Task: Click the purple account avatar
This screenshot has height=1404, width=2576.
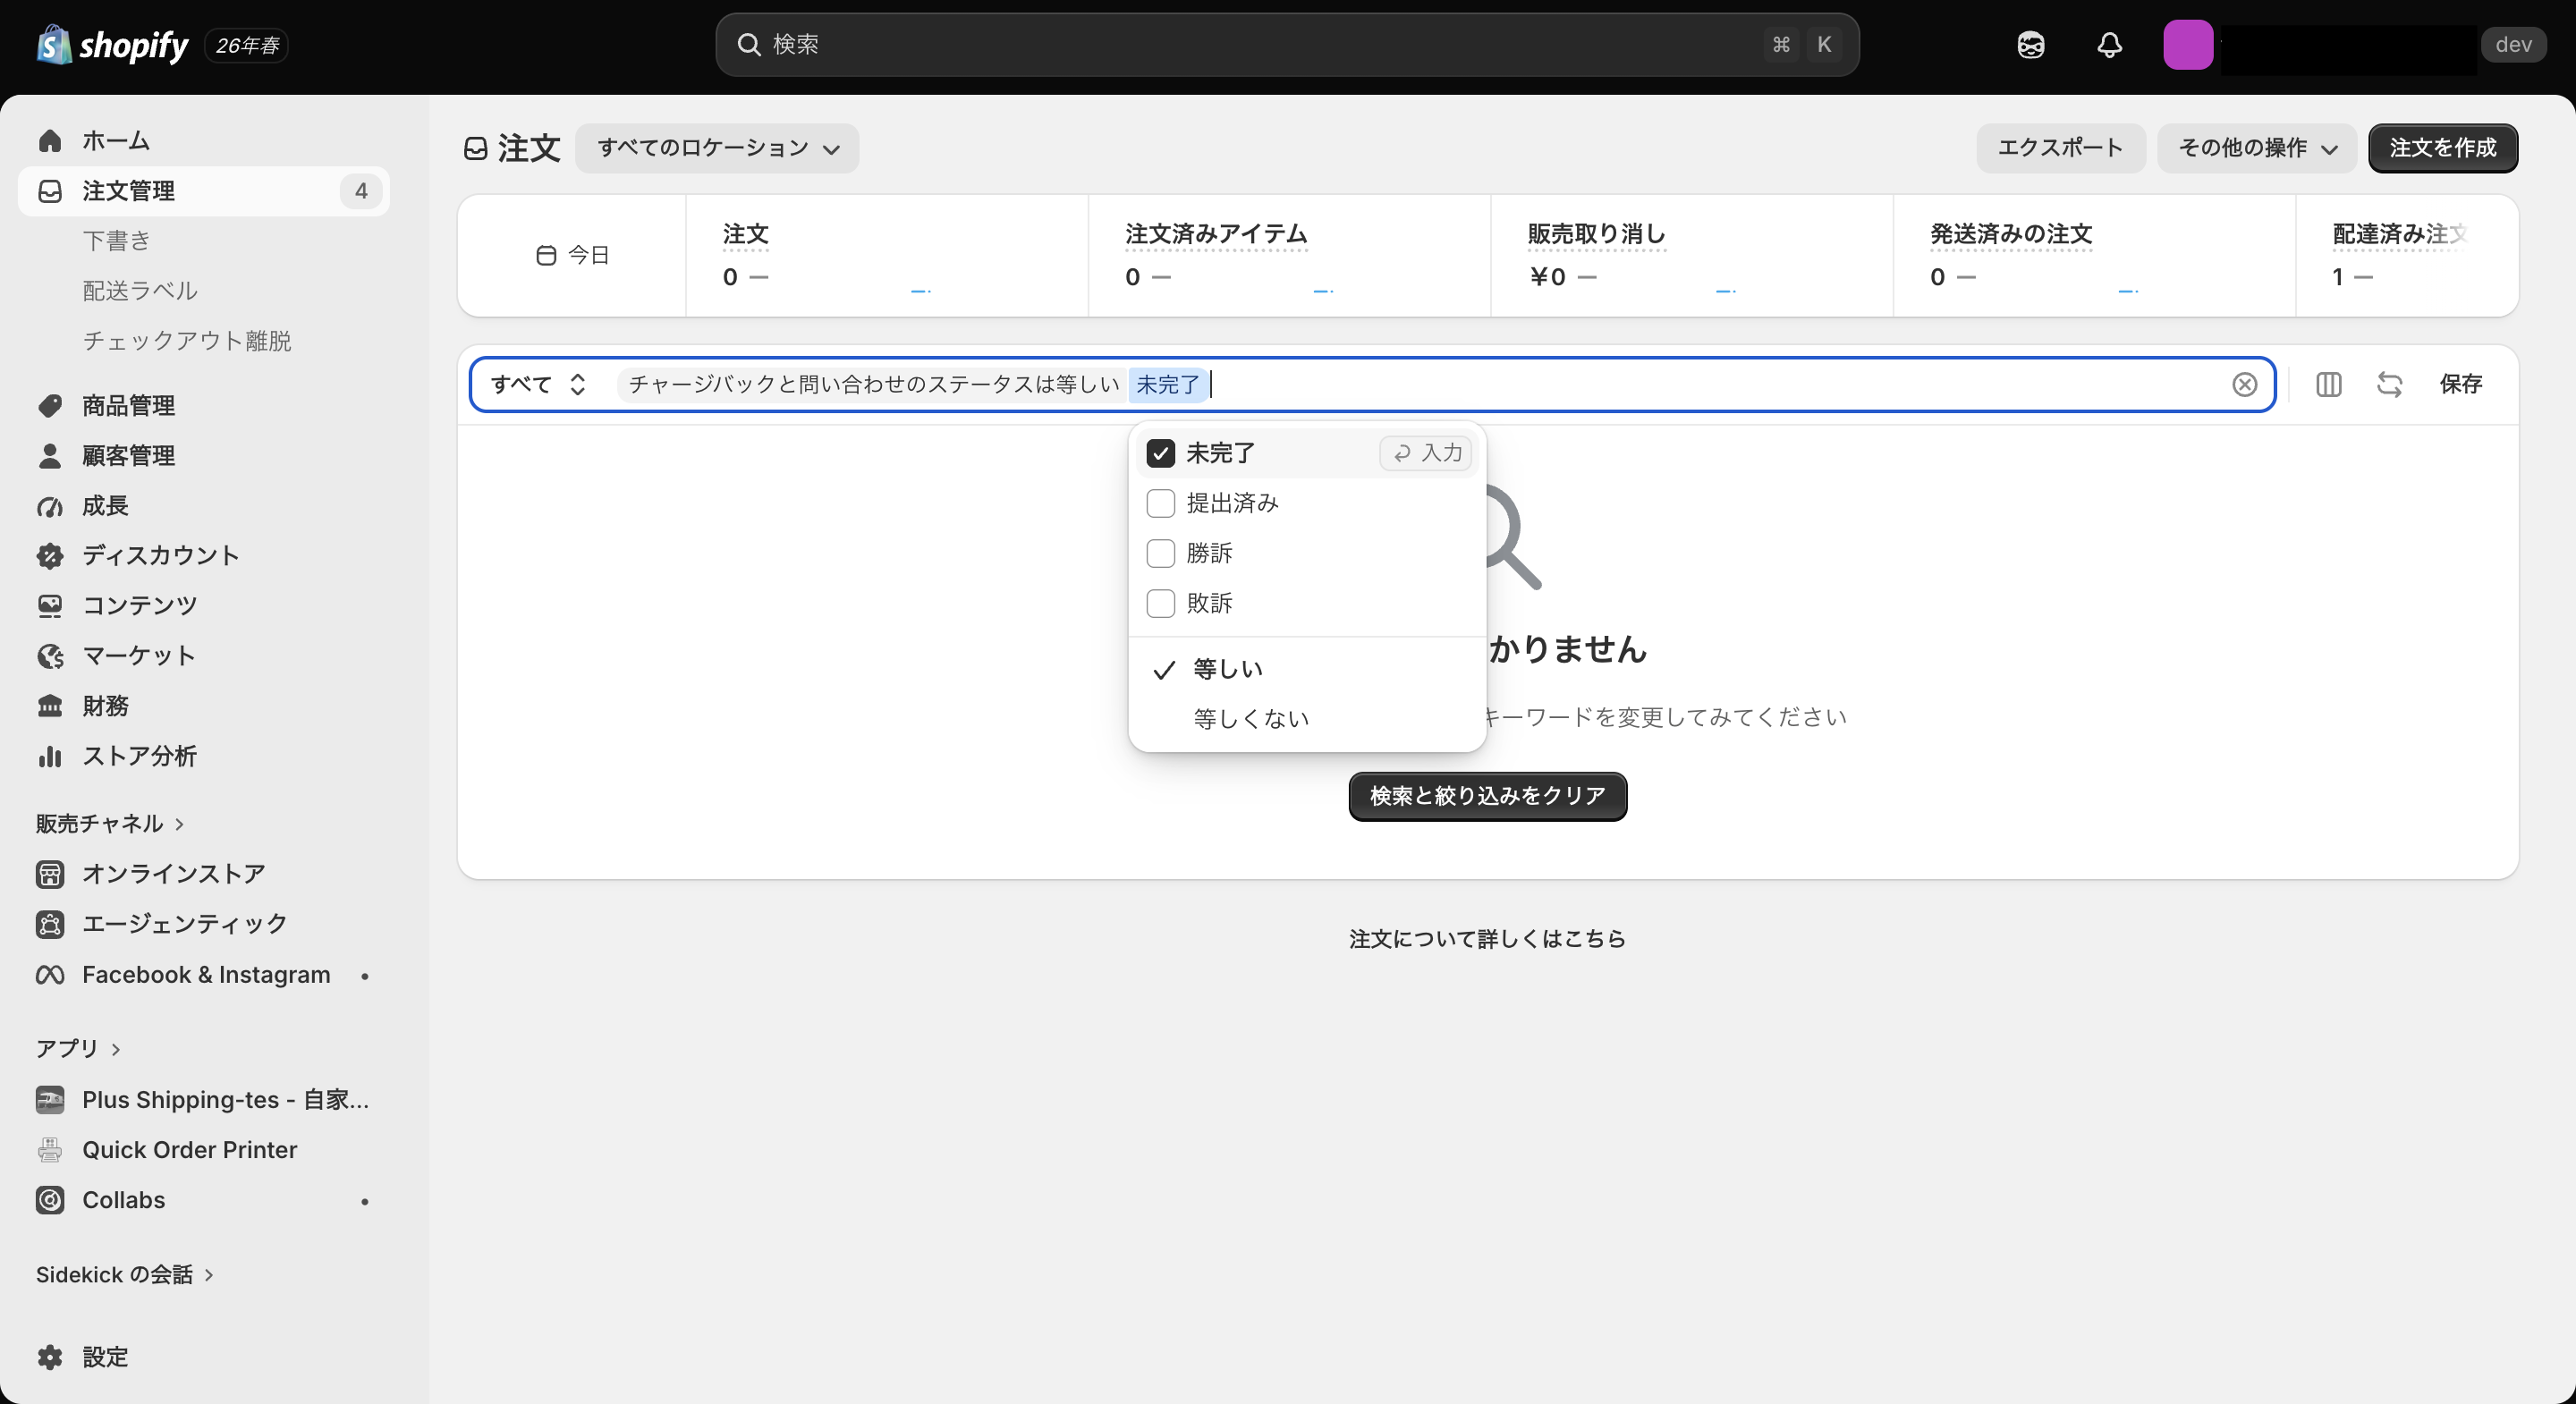Action: tap(2187, 45)
